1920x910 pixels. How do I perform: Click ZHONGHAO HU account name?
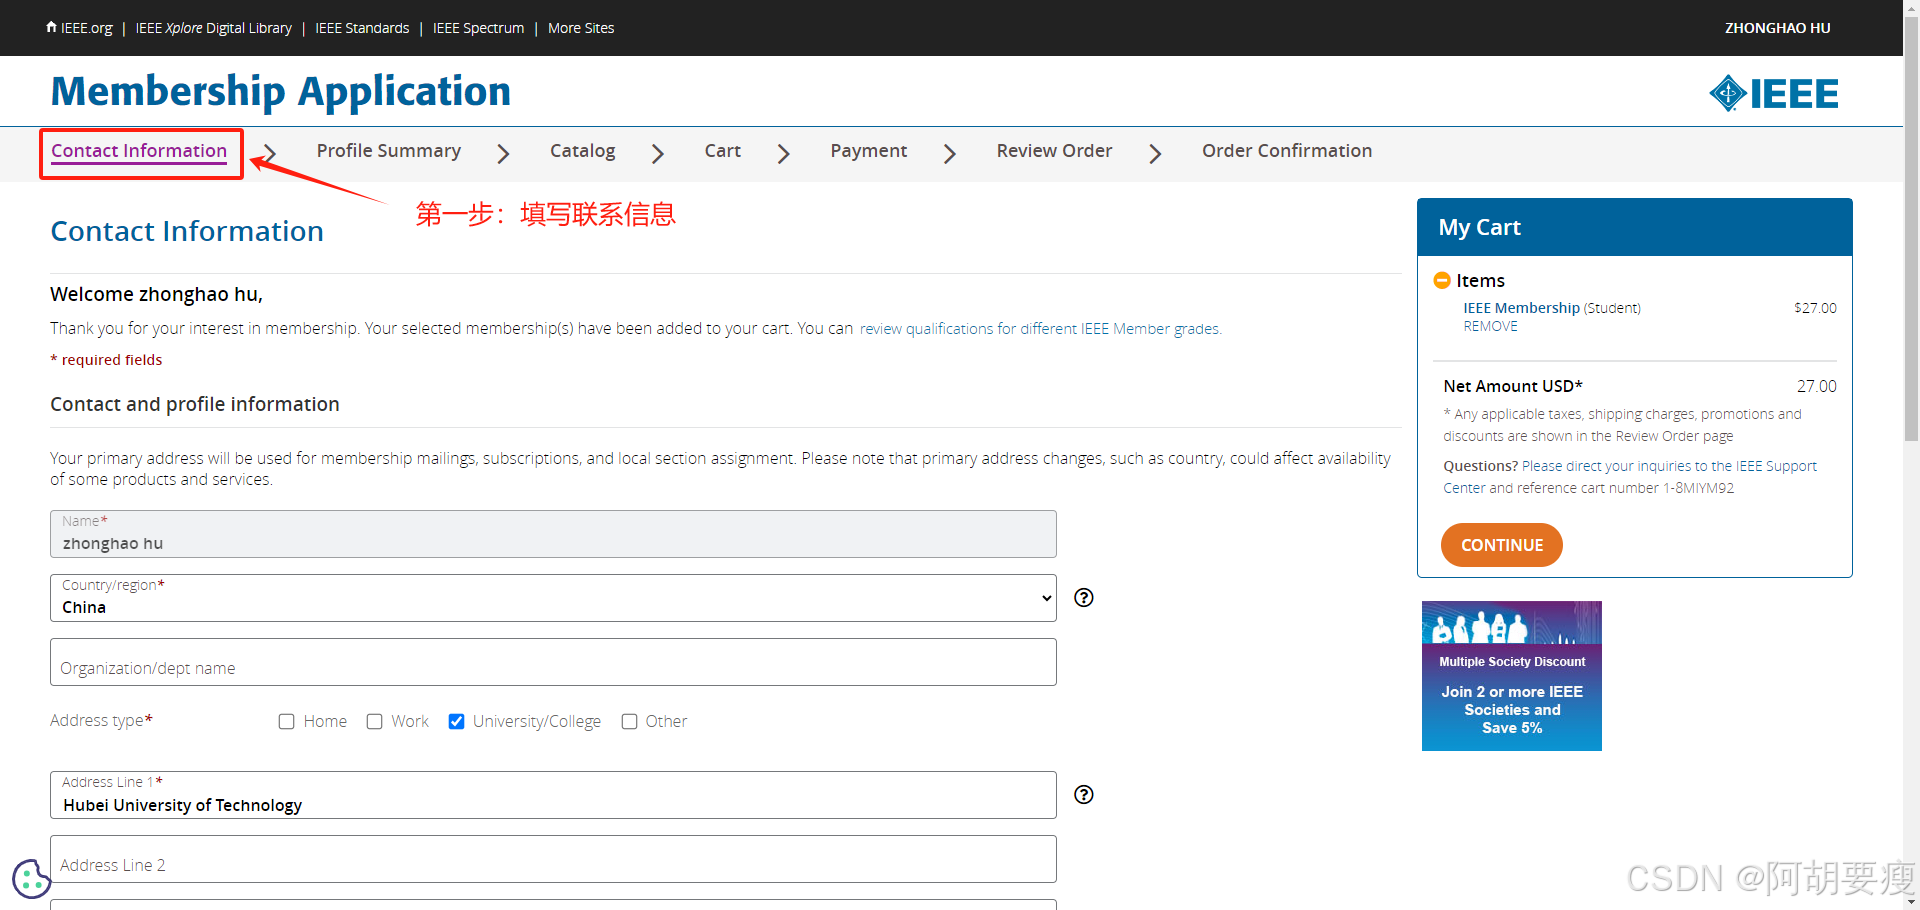1778,28
